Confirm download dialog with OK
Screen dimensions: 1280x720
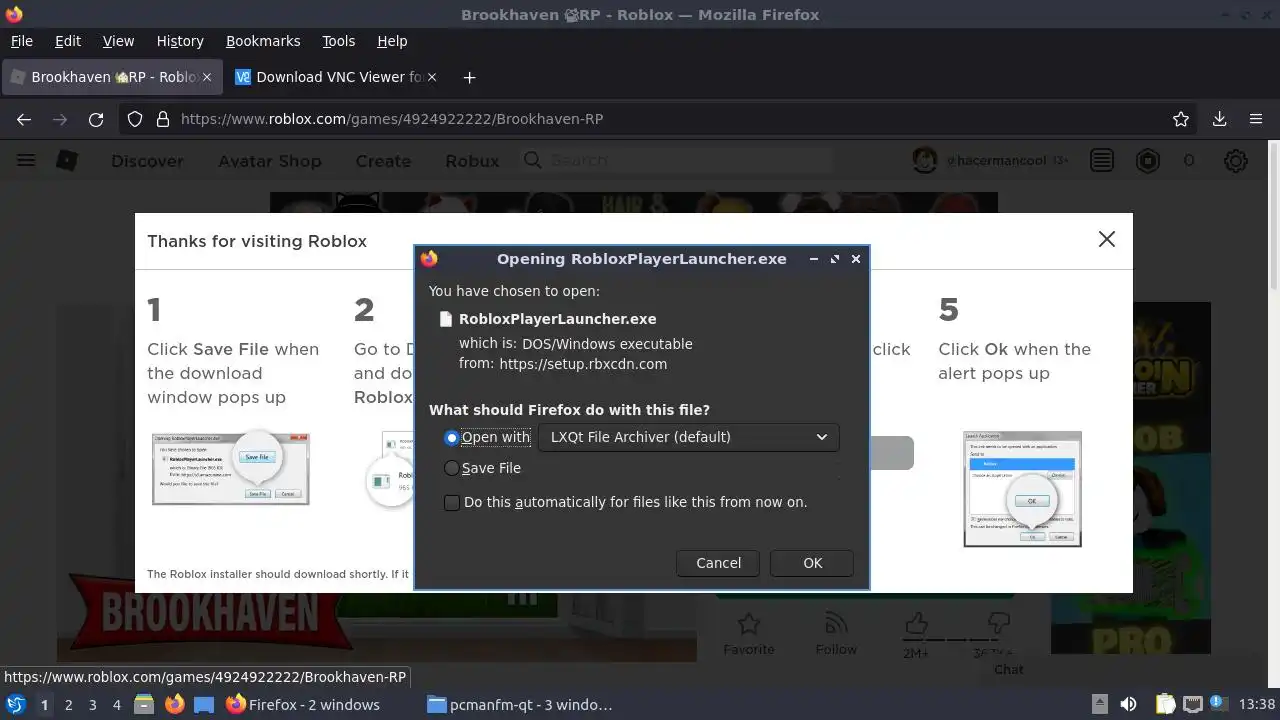[812, 563]
